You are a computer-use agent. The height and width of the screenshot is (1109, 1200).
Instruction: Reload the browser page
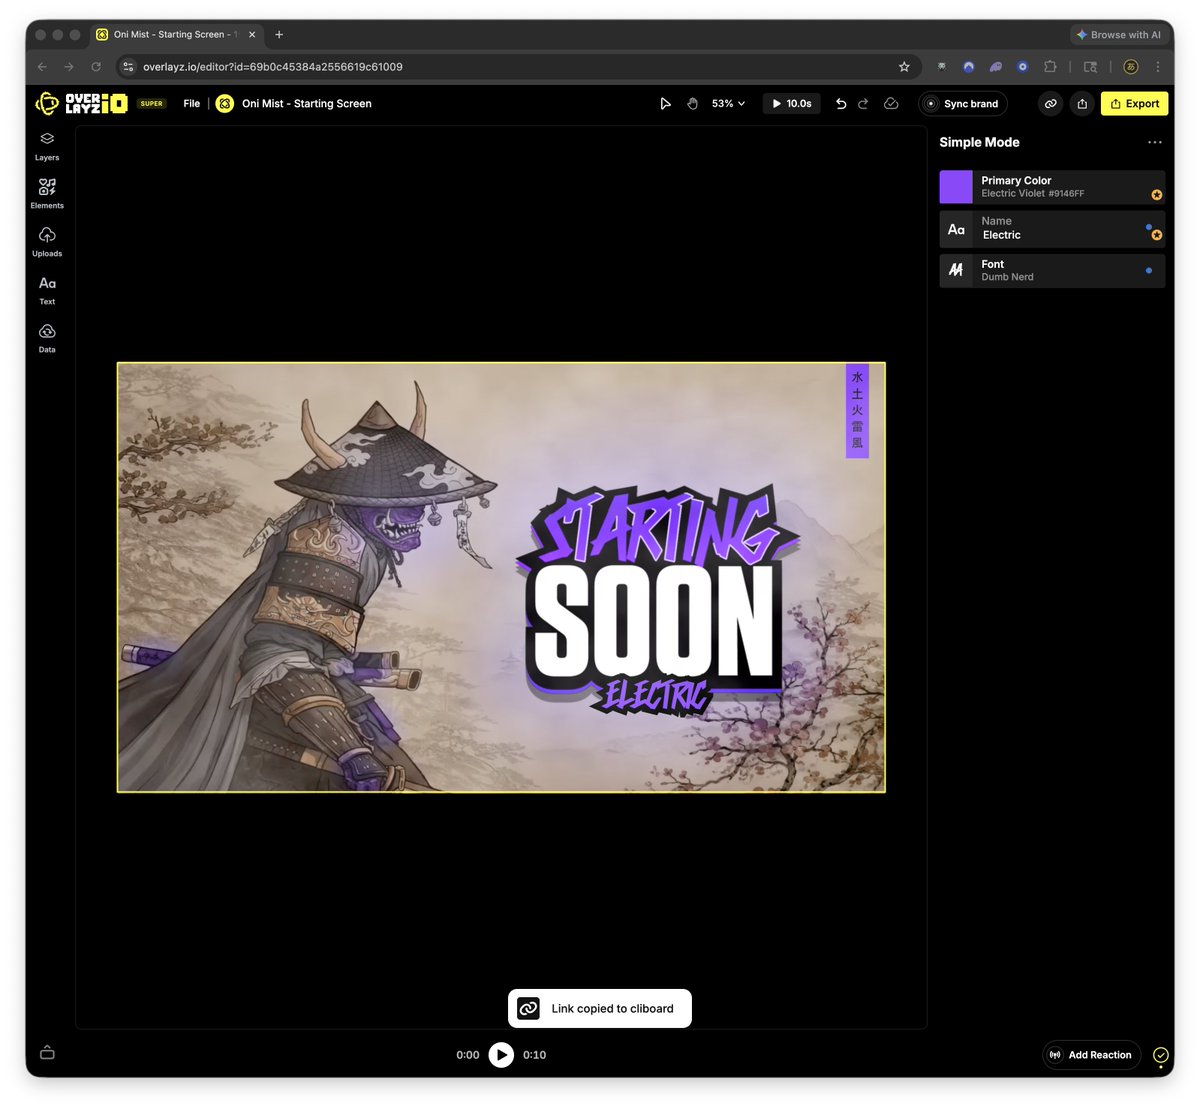coord(96,67)
